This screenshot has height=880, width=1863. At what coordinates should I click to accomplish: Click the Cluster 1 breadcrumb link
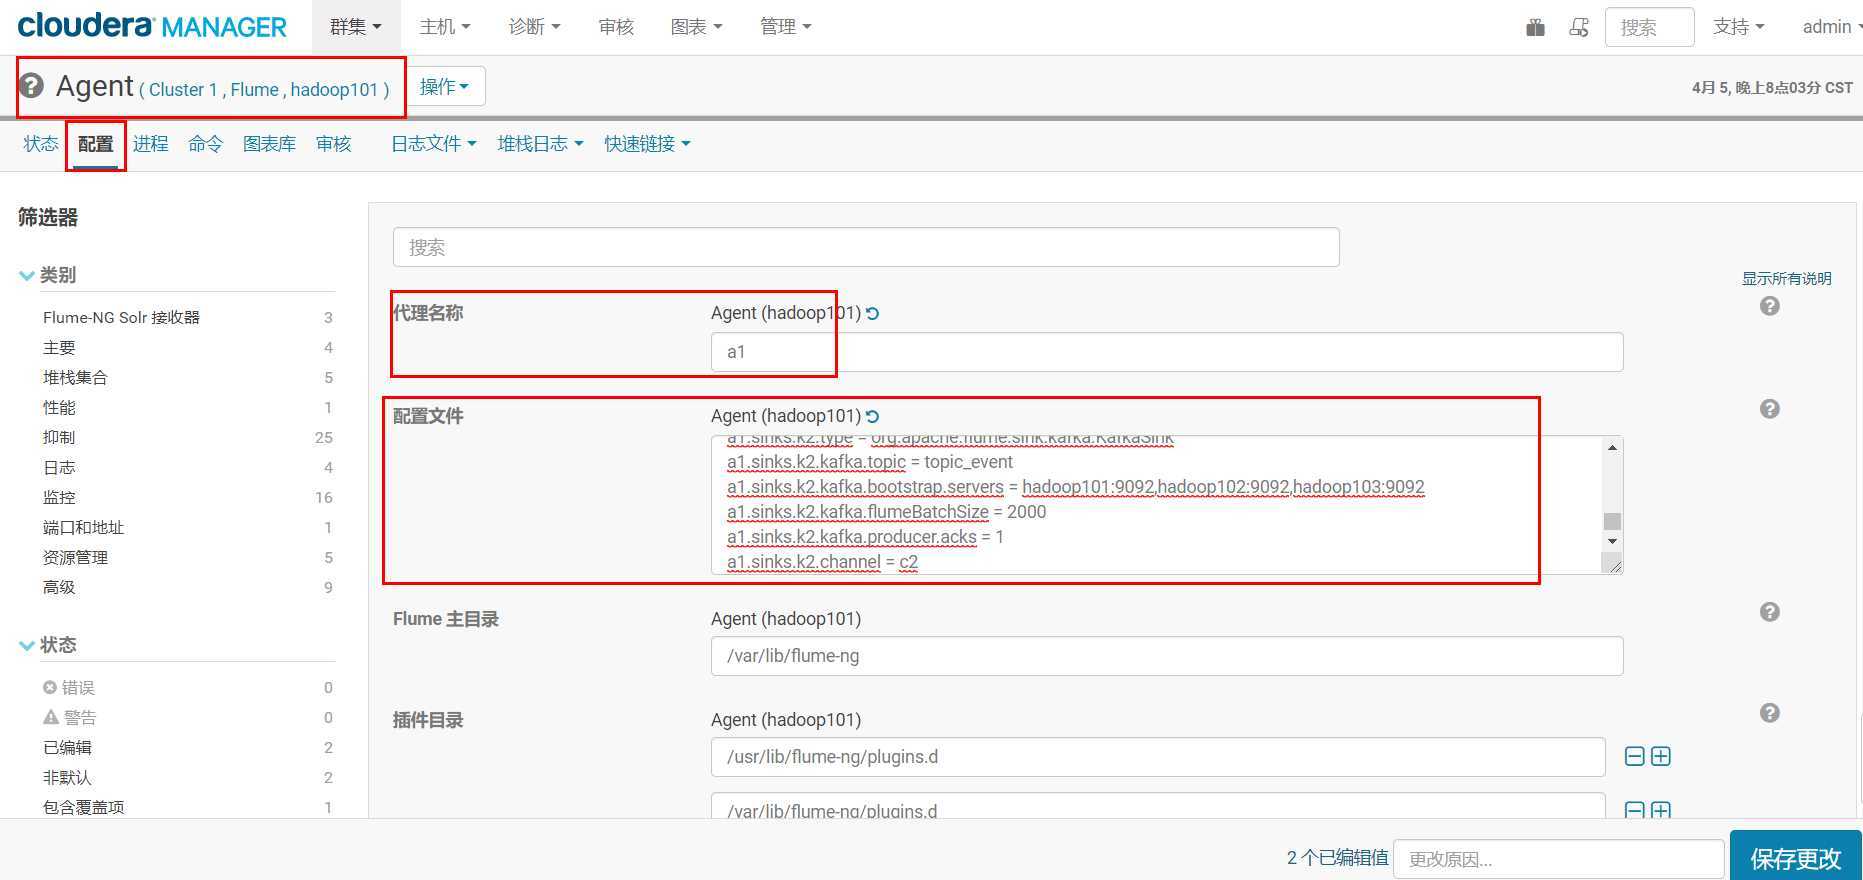(x=183, y=90)
